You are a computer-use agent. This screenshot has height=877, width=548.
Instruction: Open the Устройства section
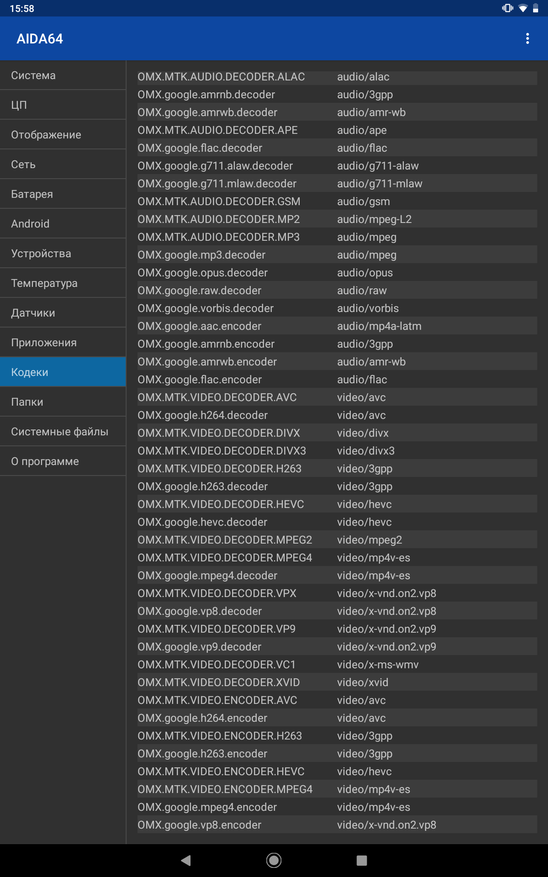coord(63,253)
